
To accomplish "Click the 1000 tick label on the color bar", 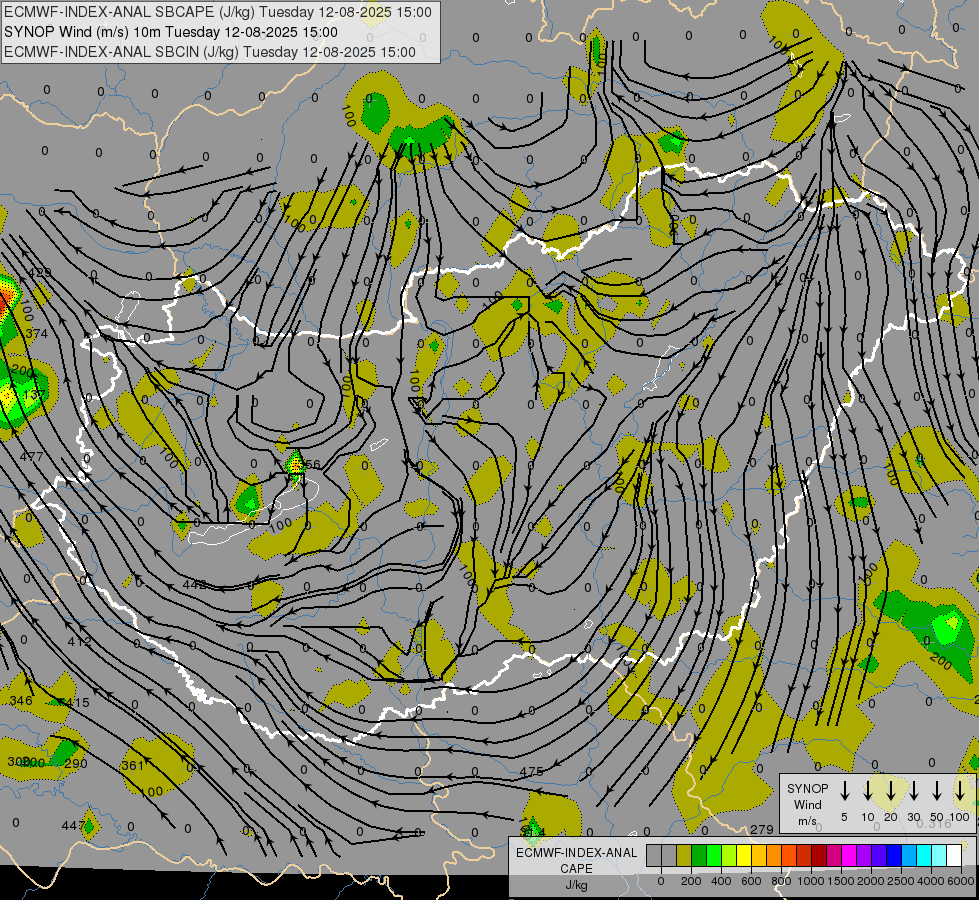I will point(811,881).
